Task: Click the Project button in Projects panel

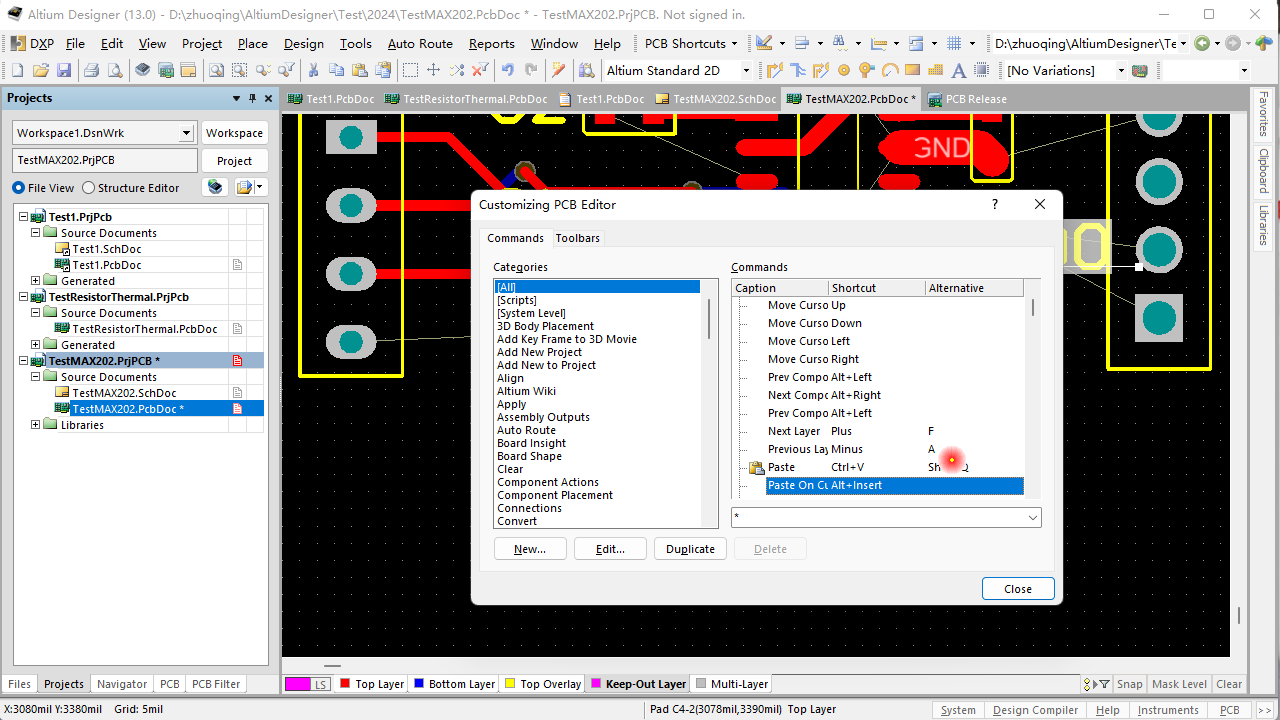Action: [234, 161]
